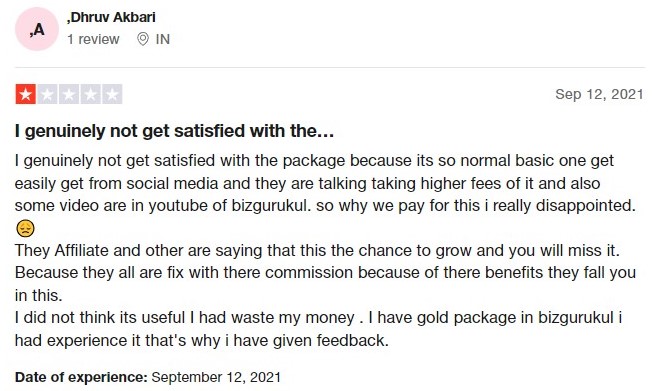
Task: Click the first review paragraph about the package
Action: coord(325,183)
